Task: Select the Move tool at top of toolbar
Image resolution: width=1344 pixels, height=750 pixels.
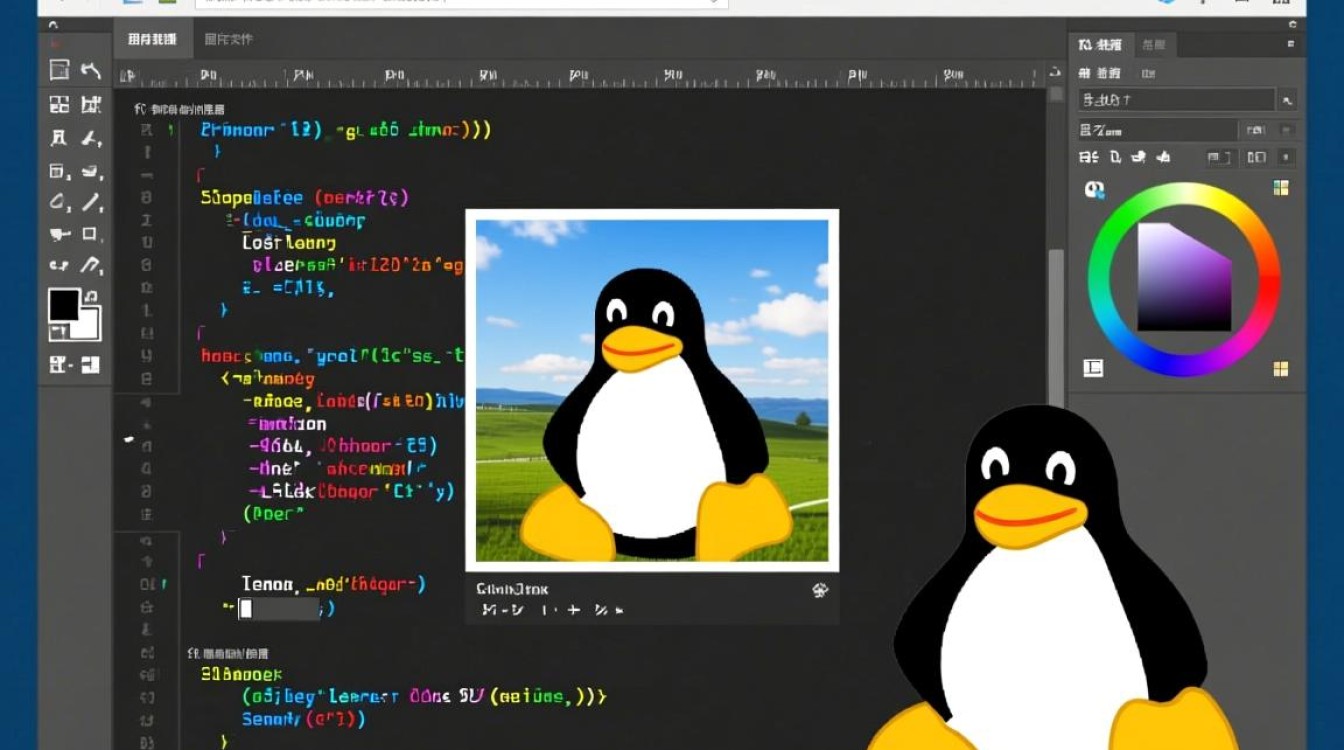Action: [59, 70]
